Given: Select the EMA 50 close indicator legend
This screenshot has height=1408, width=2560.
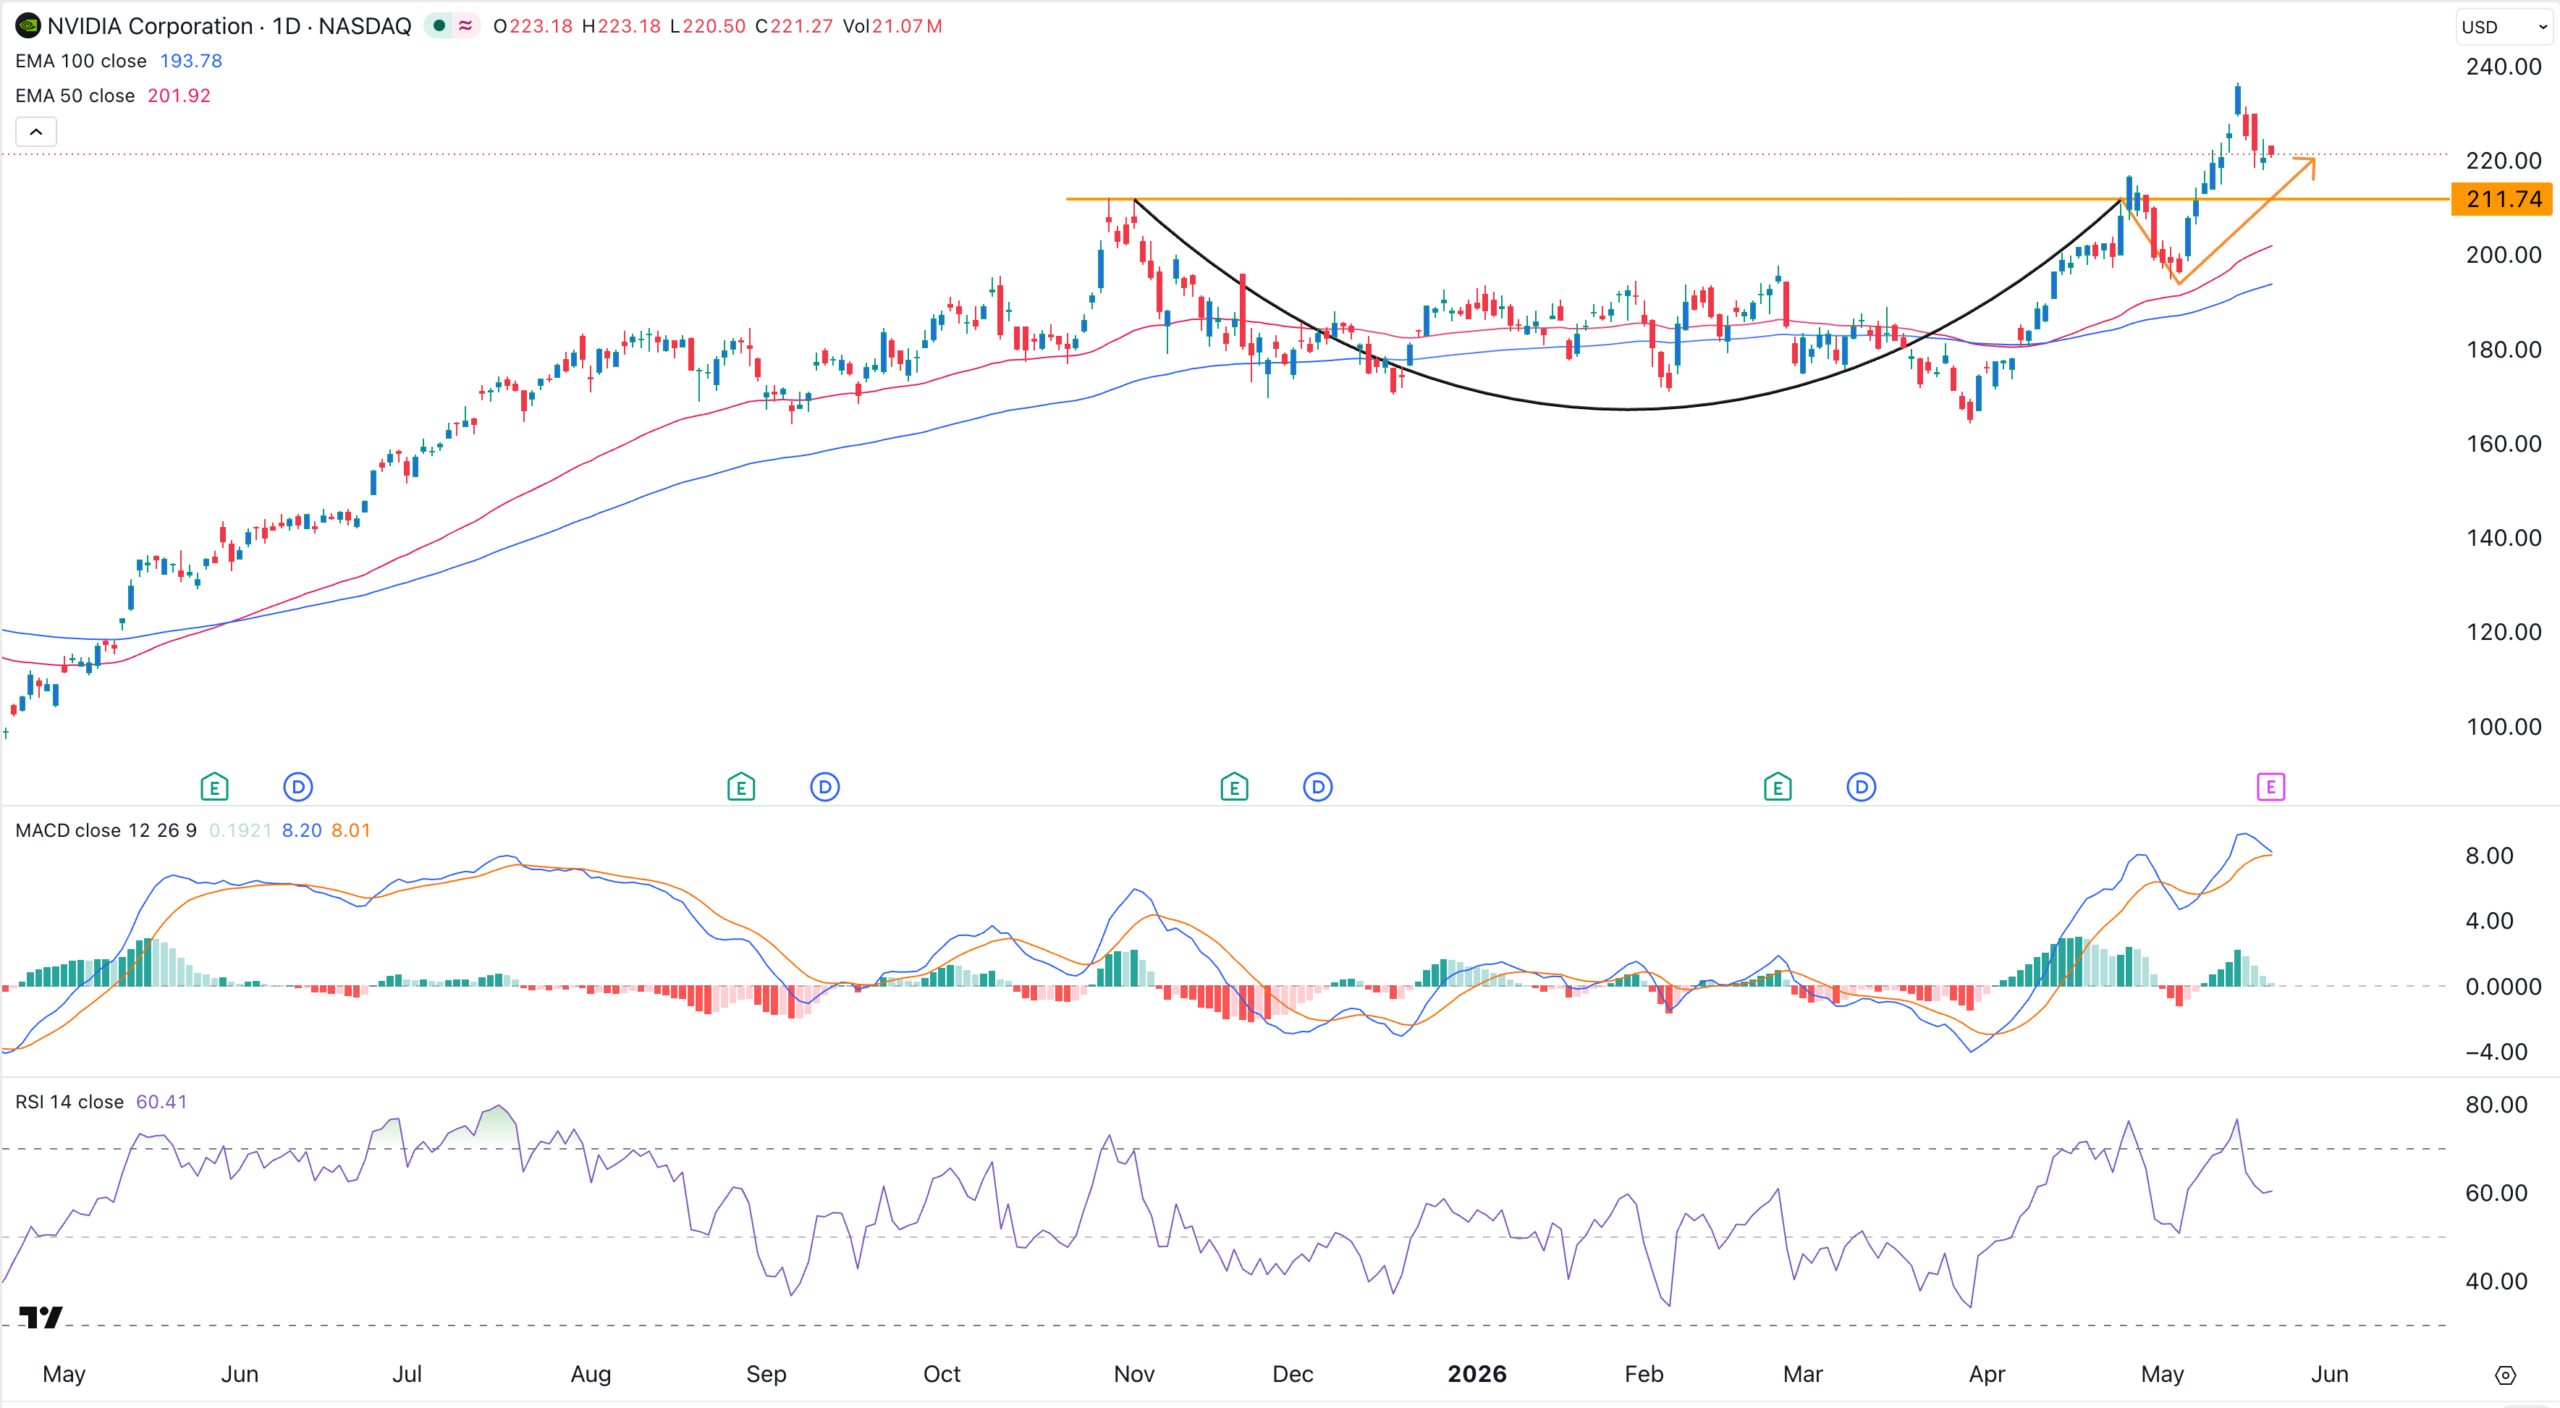Looking at the screenshot, I should click(x=75, y=96).
